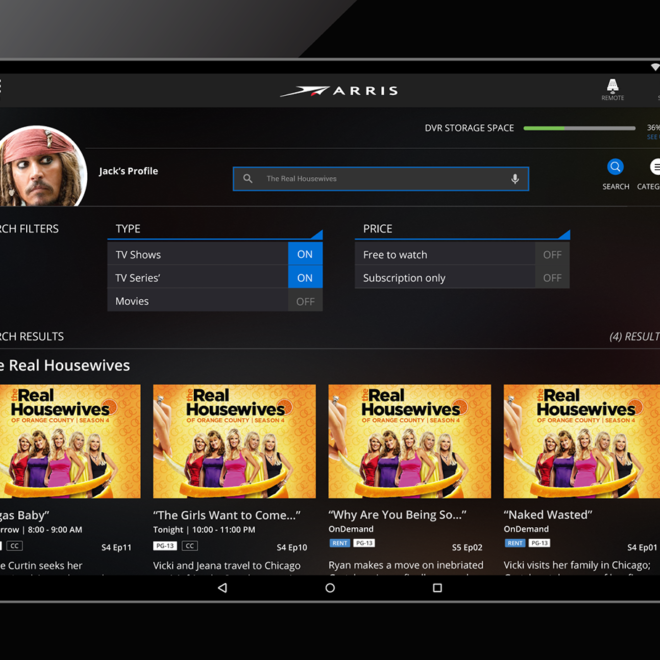Click the Movies filter row label
Viewport: 660px width, 660px height.
(132, 301)
